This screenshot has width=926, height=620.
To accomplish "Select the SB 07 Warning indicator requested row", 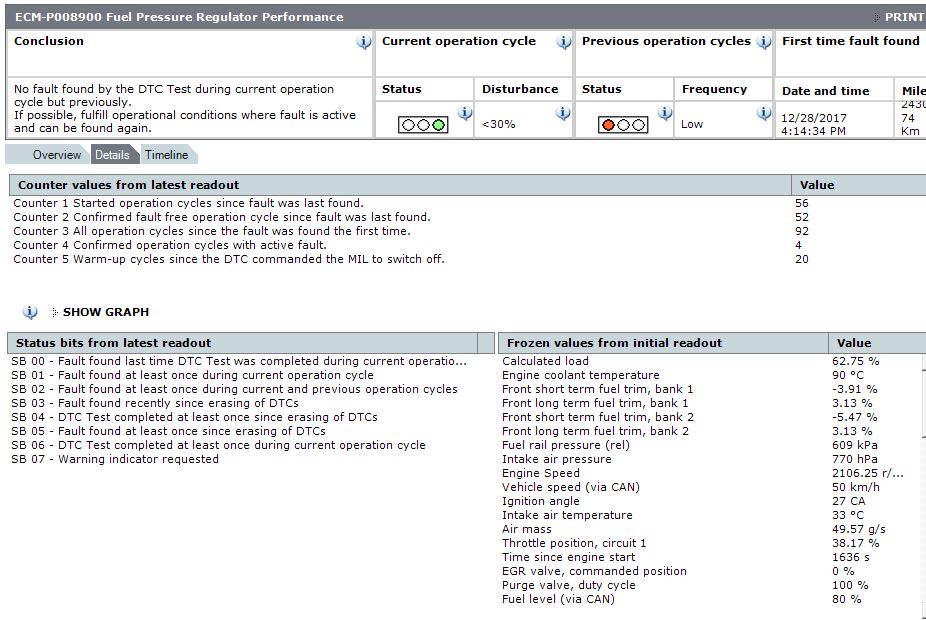I will pos(114,459).
